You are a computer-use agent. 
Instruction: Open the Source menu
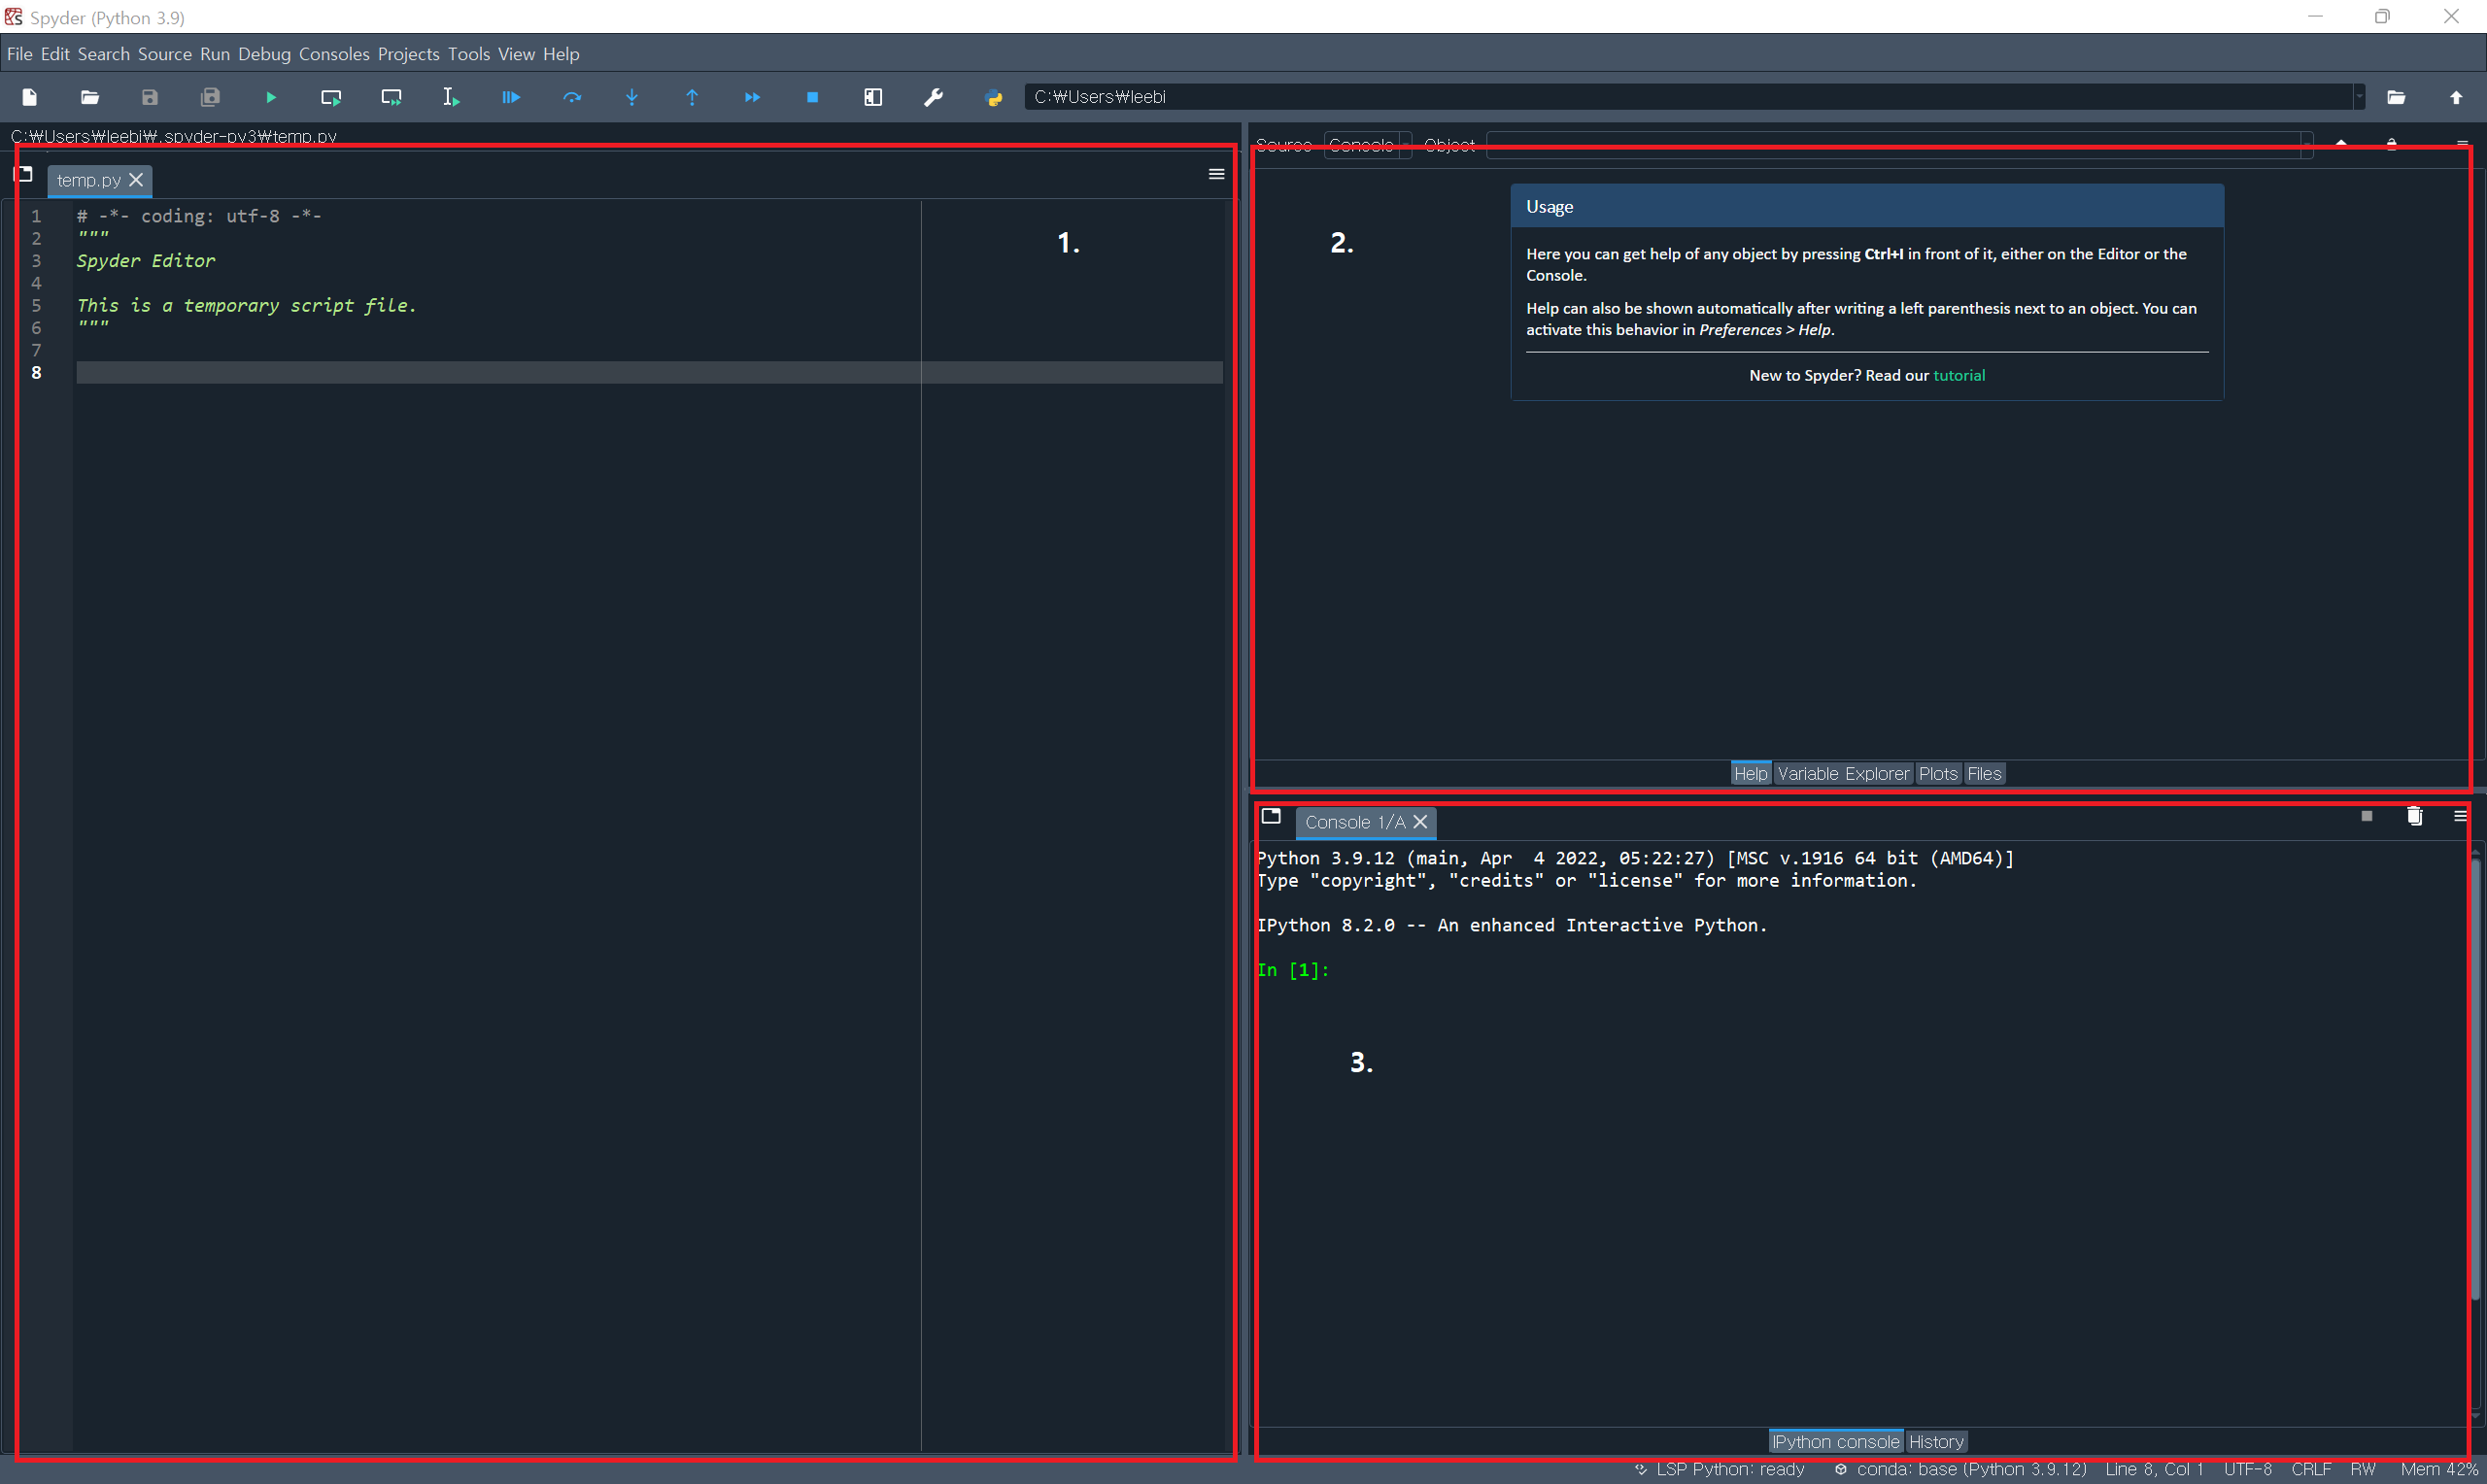tap(165, 54)
